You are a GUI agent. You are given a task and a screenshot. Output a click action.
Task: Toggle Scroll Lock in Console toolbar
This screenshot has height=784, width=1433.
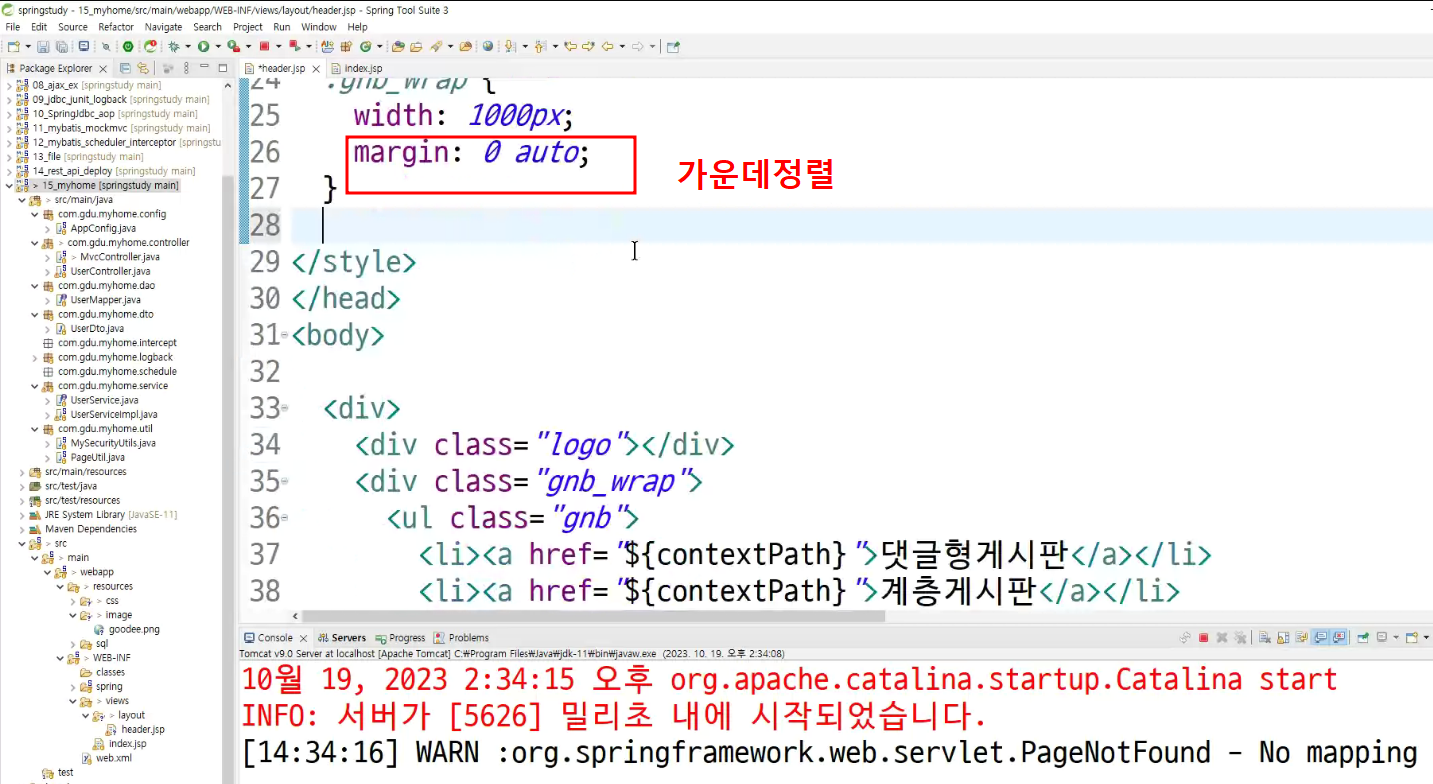(x=1283, y=637)
